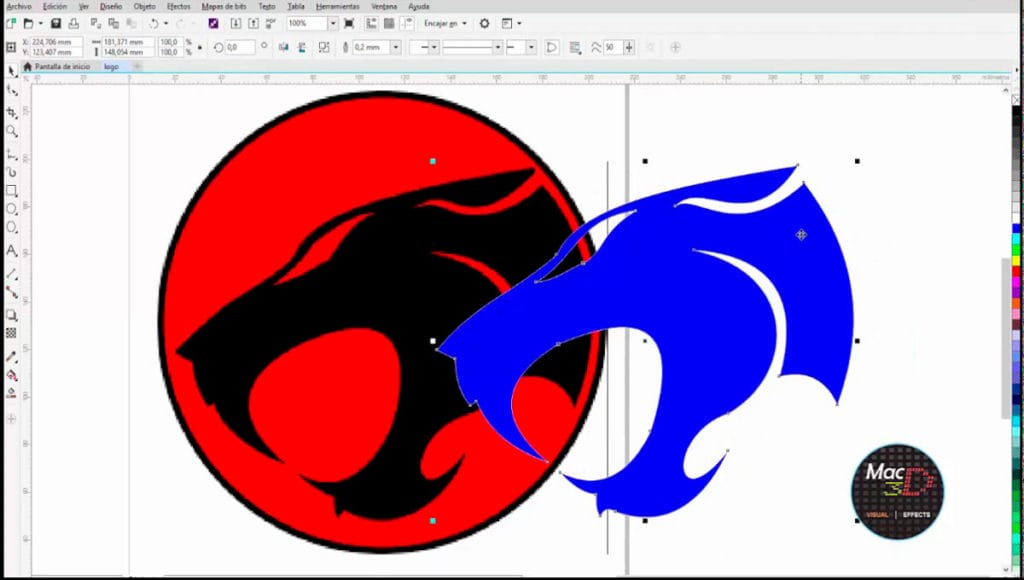This screenshot has width=1024, height=580.
Task: Click the Import icon
Action: (x=236, y=24)
